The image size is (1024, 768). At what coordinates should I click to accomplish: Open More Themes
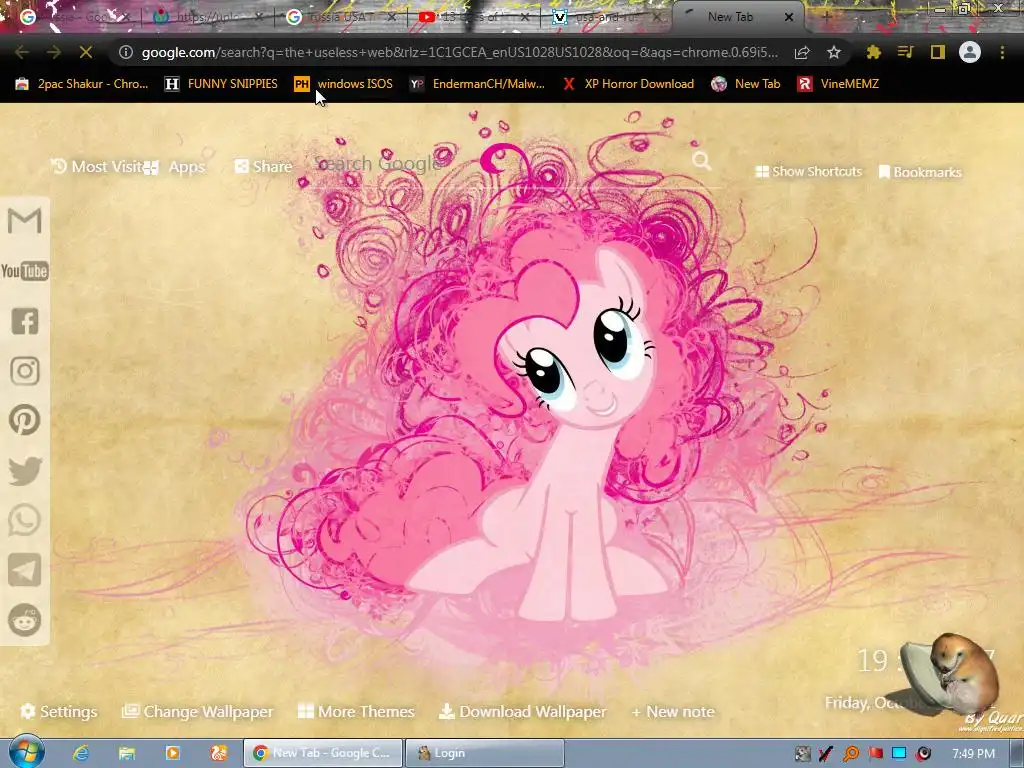[x=357, y=711]
